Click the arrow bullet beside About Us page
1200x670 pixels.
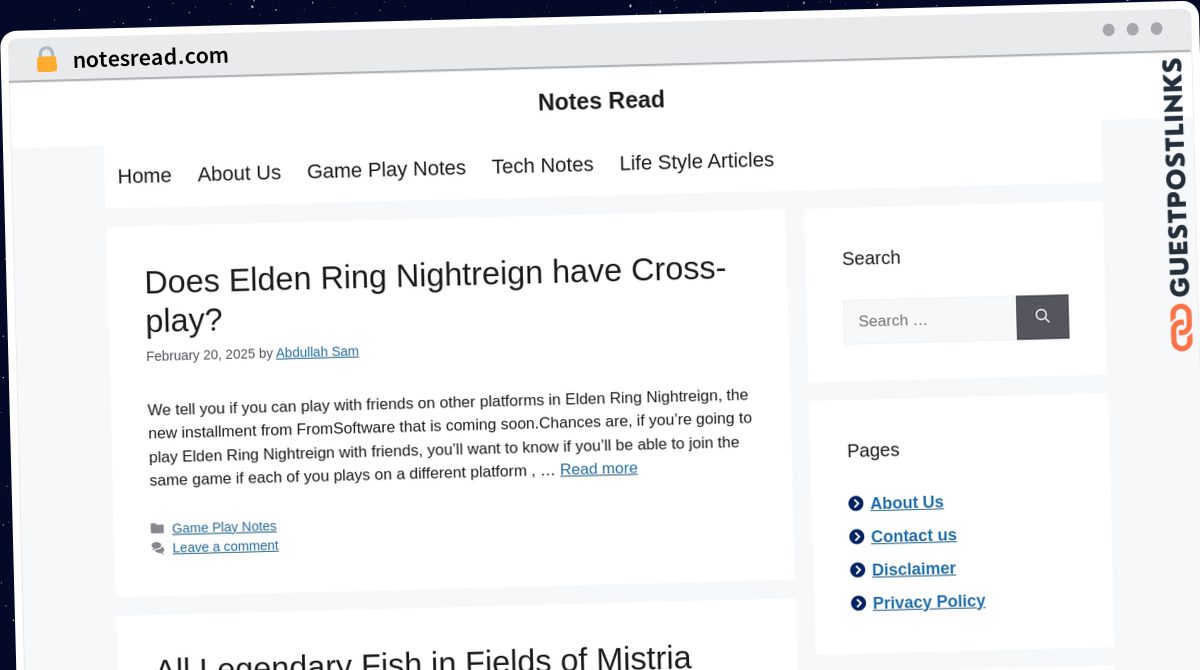click(x=856, y=504)
